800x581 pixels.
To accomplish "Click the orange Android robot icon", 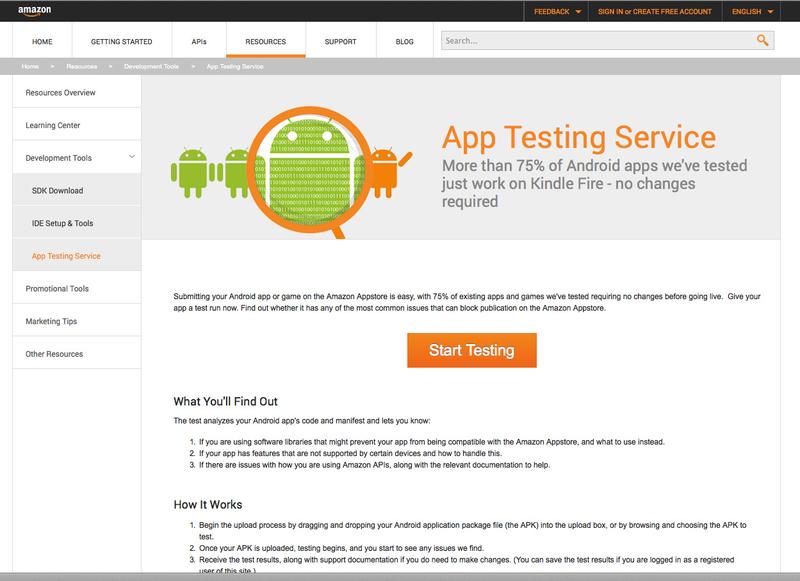I will click(389, 173).
